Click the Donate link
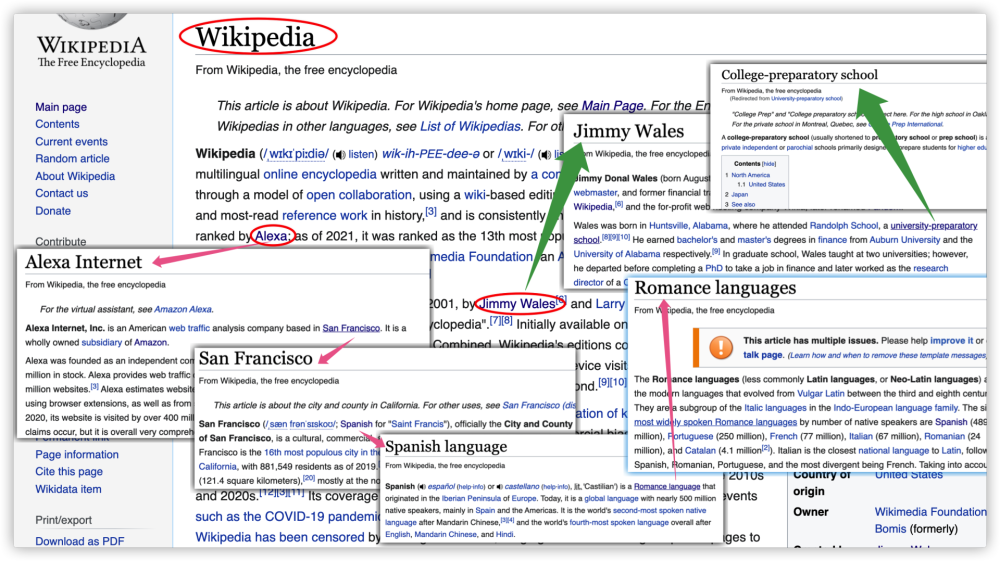 (53, 211)
